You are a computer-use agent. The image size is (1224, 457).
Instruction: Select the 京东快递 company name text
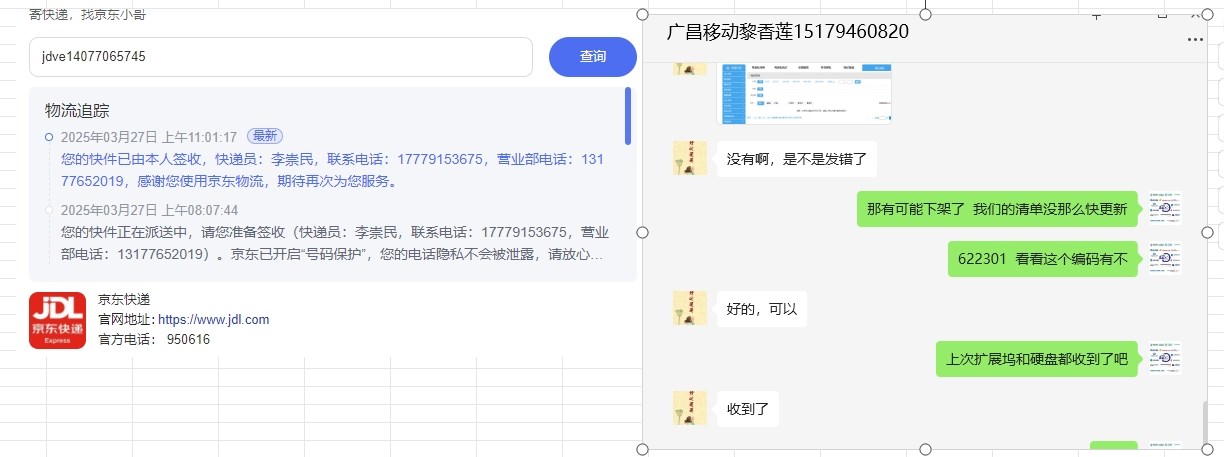point(123,299)
